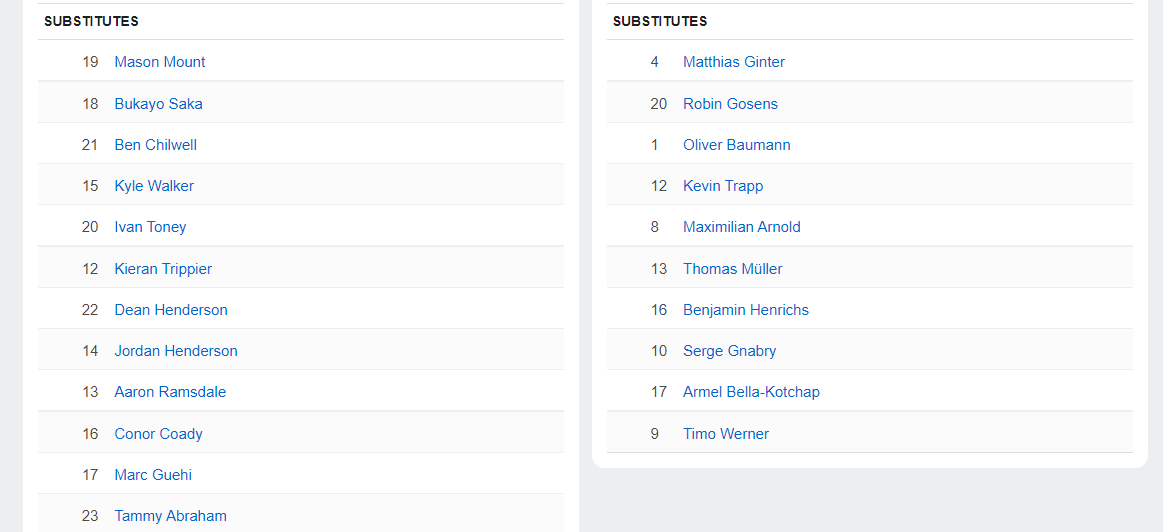Click the Robin Gosens link
This screenshot has width=1163, height=532.
click(x=730, y=104)
